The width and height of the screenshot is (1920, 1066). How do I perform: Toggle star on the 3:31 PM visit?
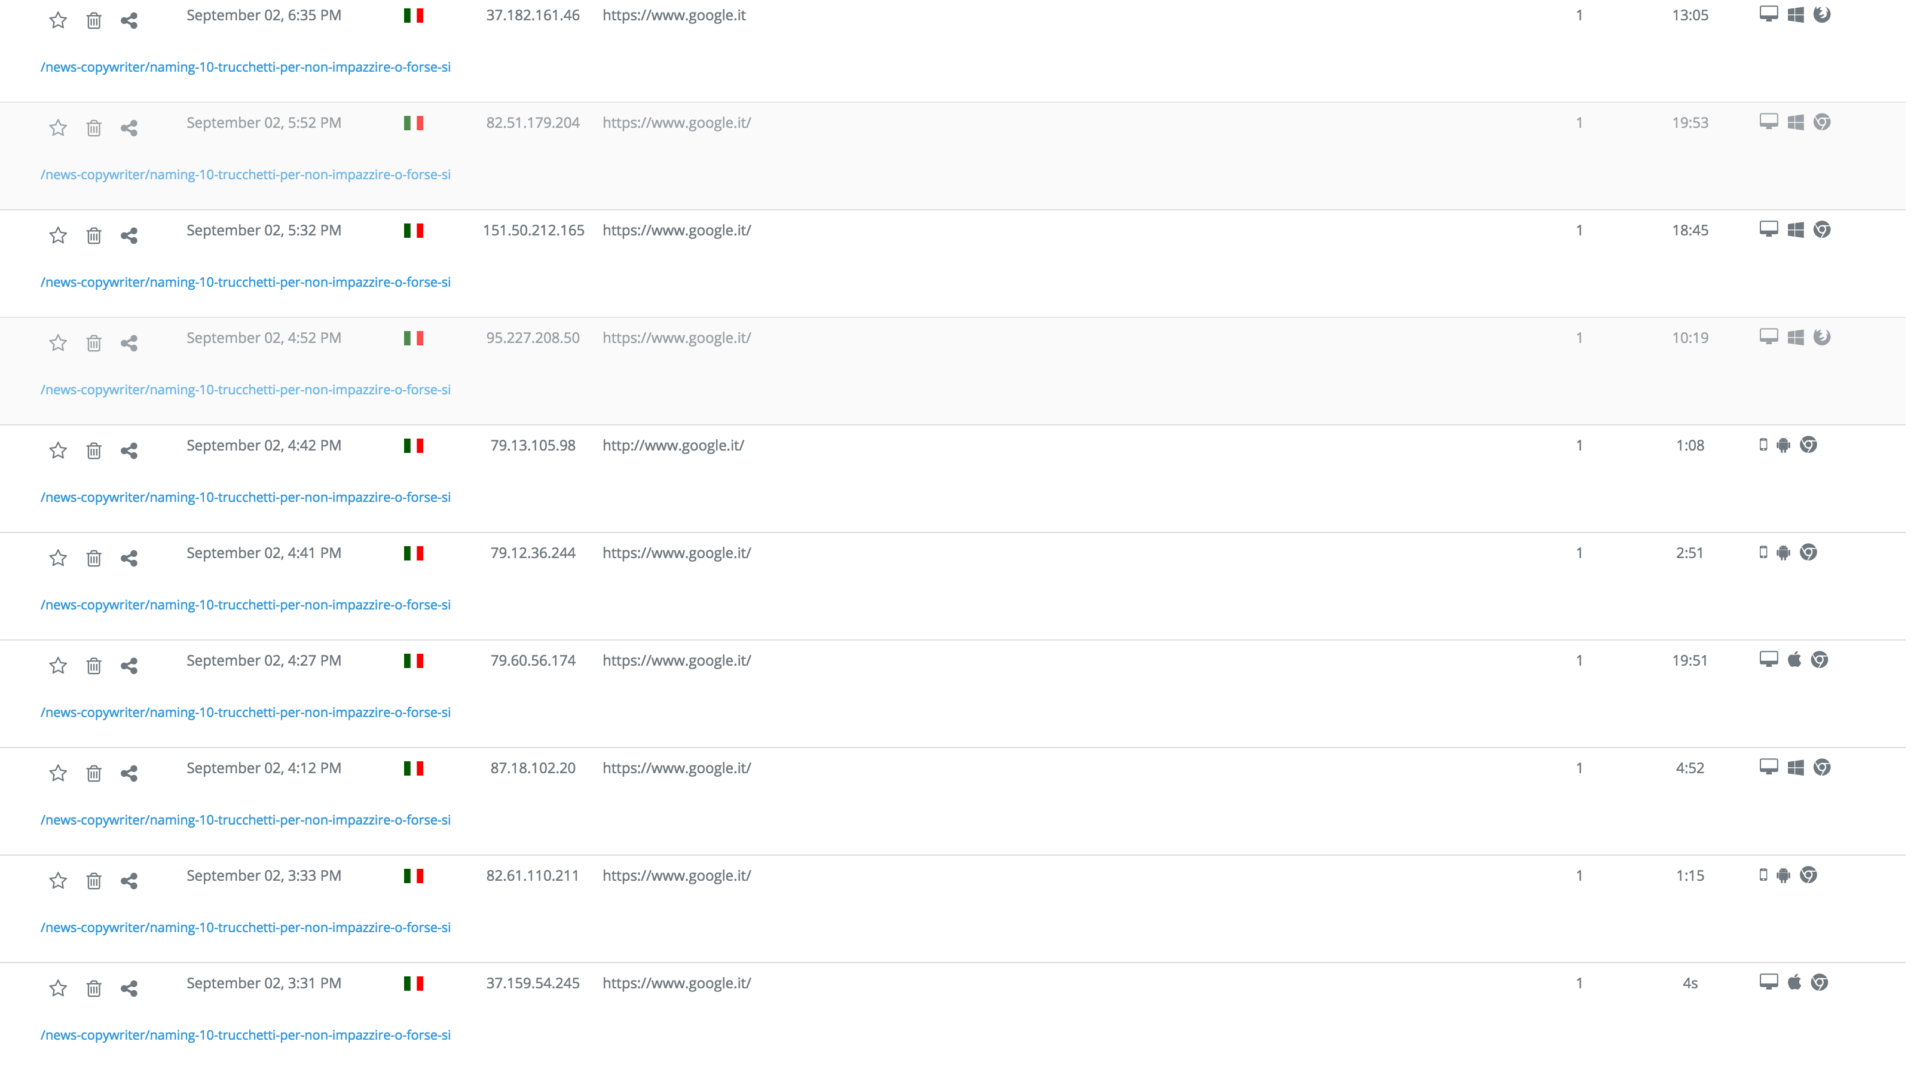(x=58, y=988)
